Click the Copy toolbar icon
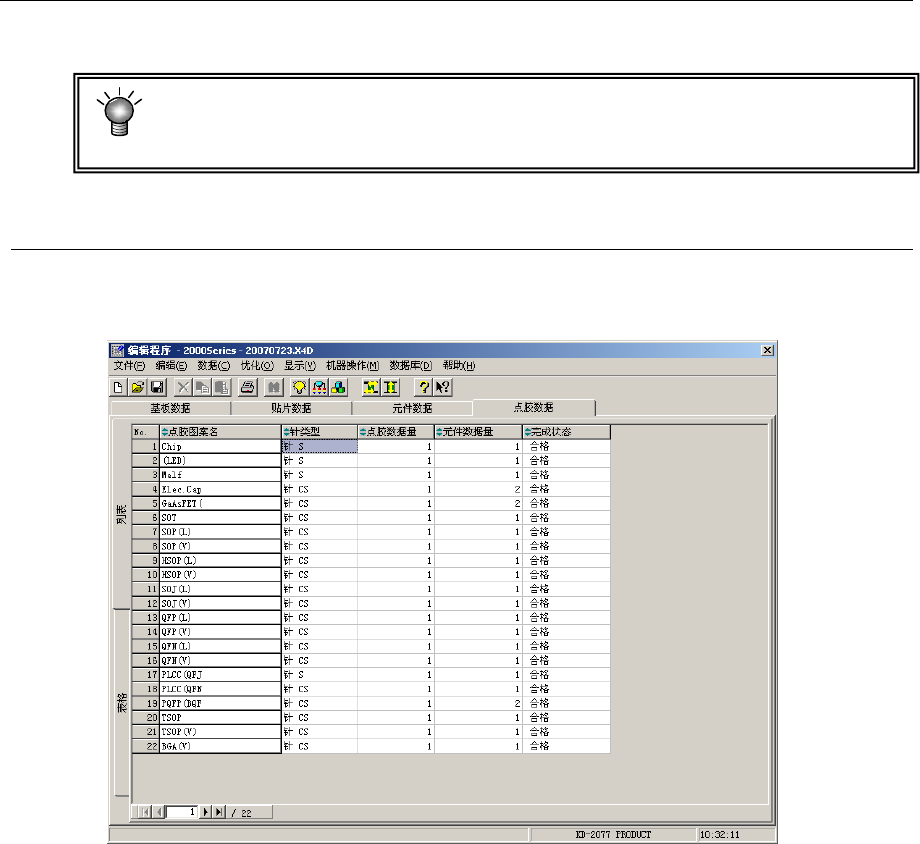The image size is (920, 844). (x=202, y=387)
